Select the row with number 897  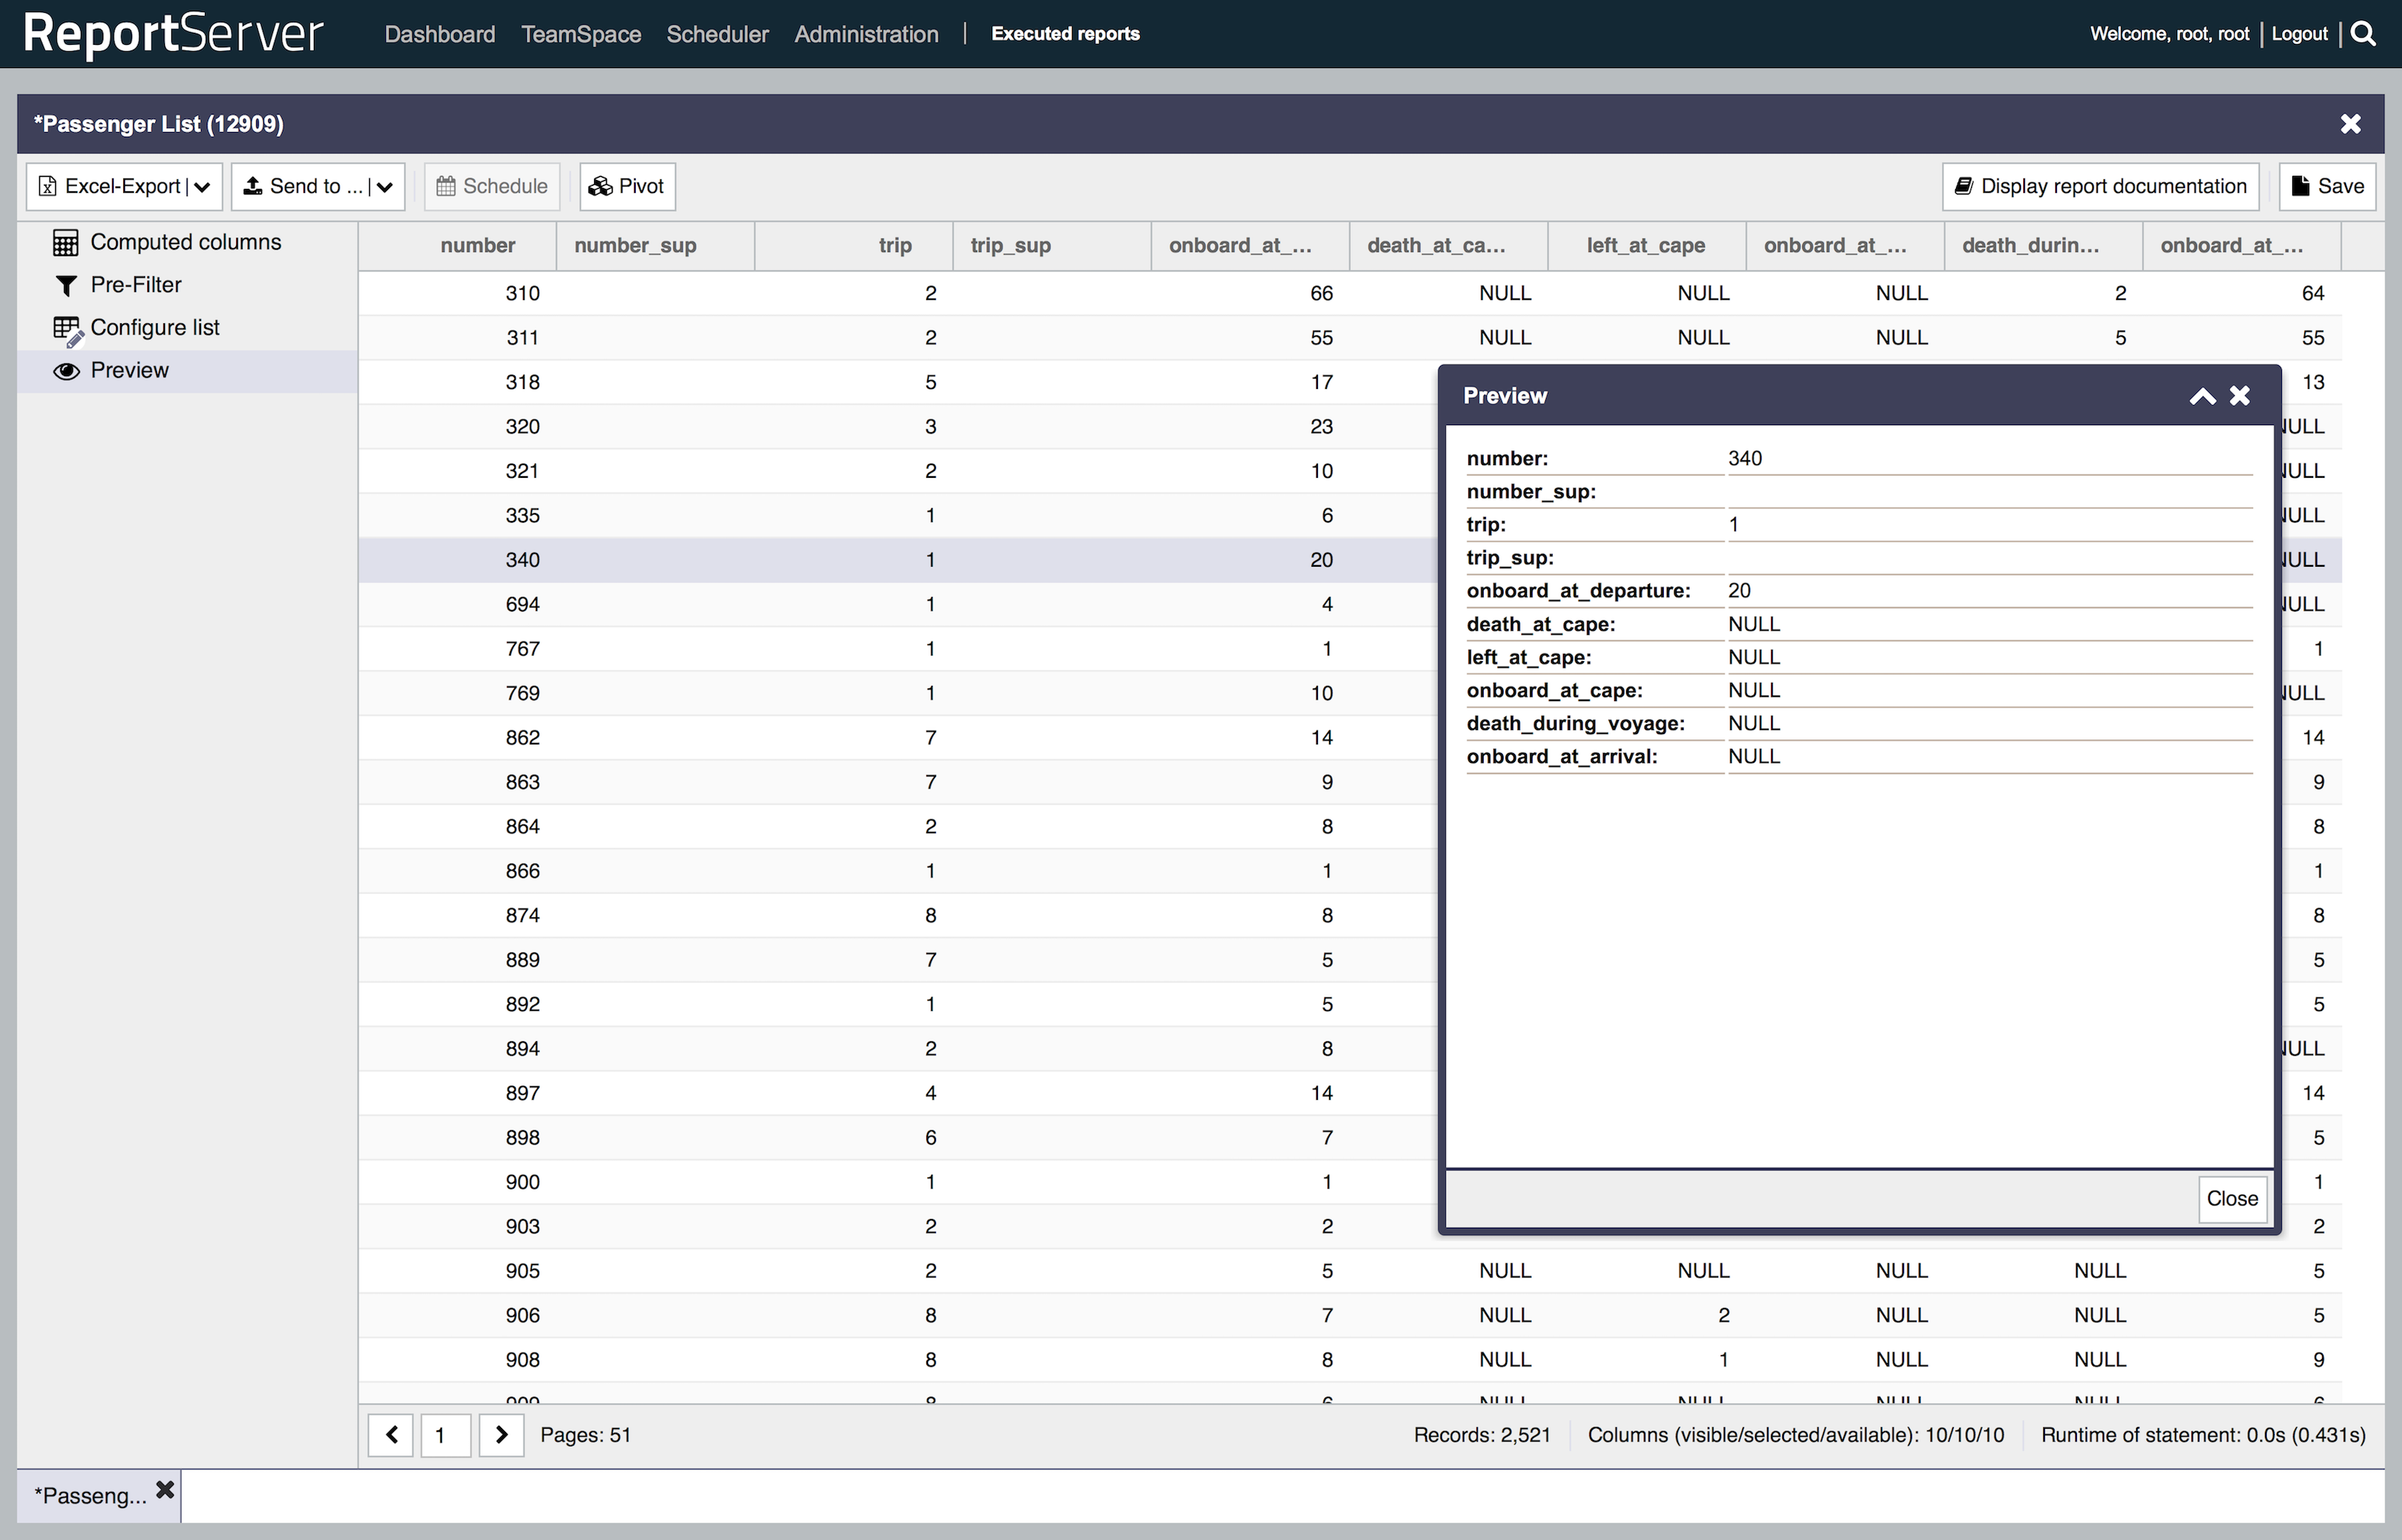522,1093
